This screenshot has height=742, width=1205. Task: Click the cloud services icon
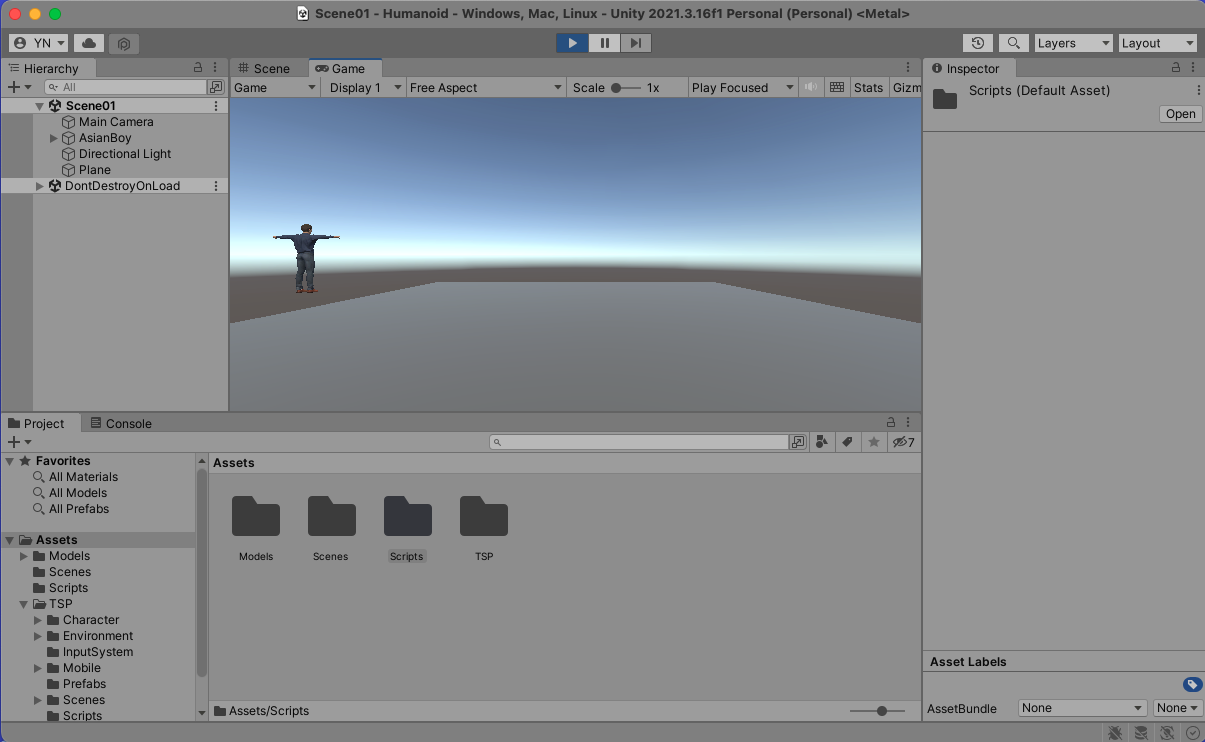pos(89,43)
